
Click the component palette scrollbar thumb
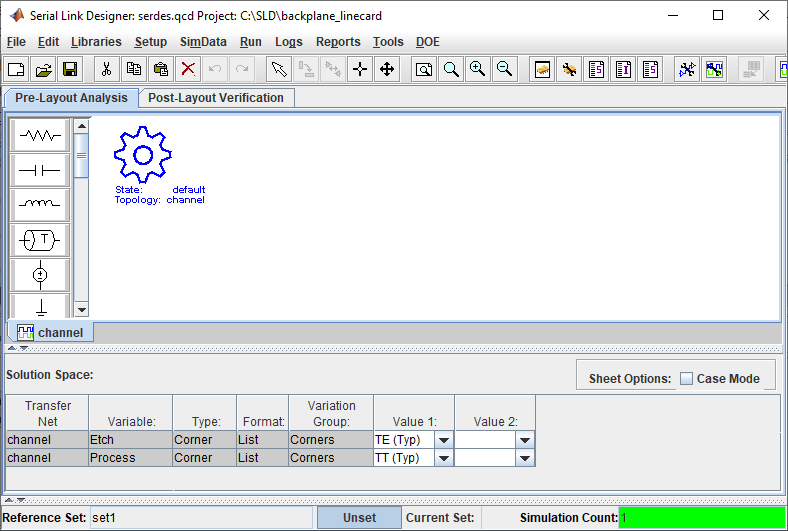(81, 156)
